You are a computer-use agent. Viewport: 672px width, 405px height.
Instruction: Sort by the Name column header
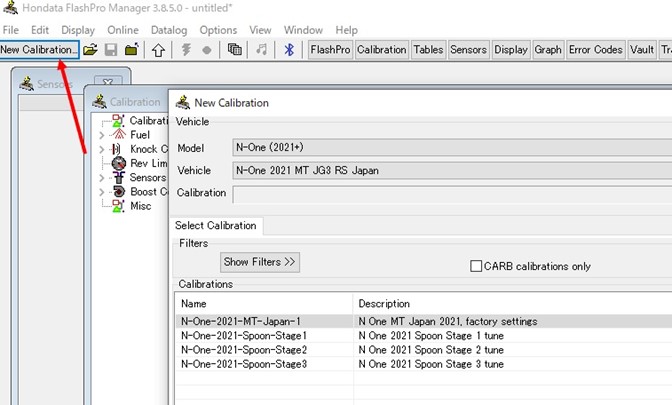tap(264, 304)
